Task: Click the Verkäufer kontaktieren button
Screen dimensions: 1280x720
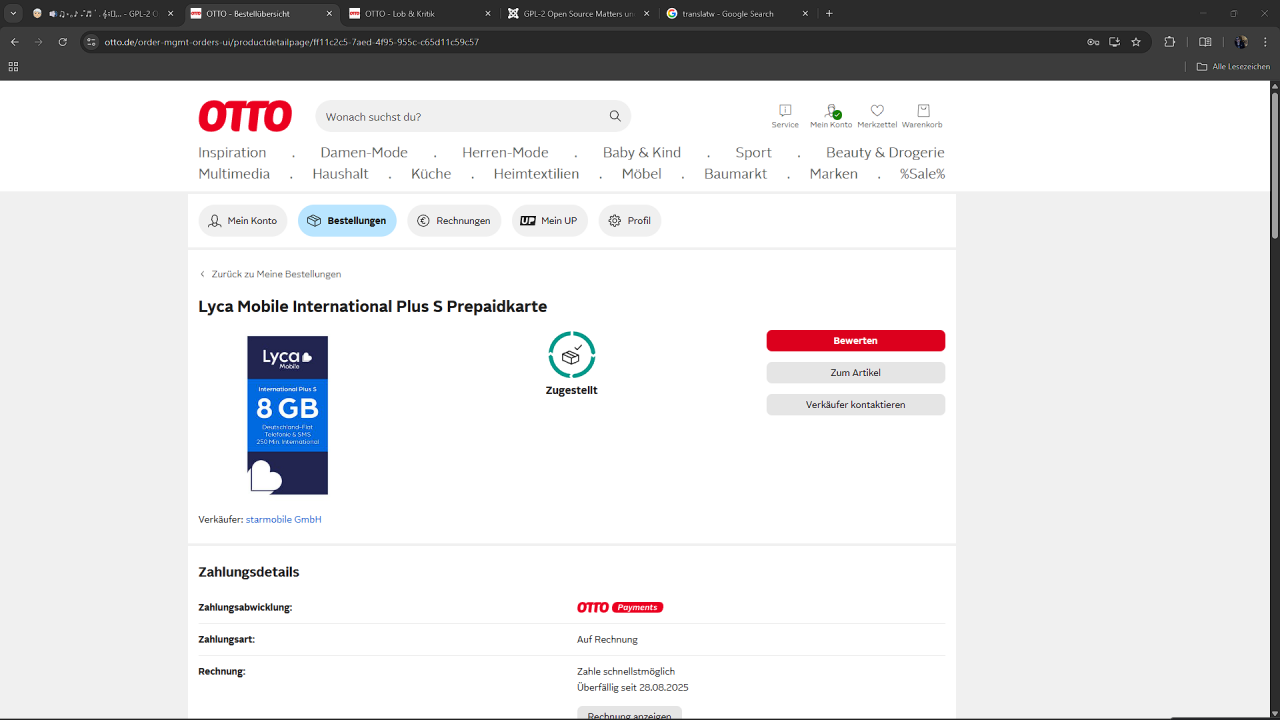Action: 855,405
